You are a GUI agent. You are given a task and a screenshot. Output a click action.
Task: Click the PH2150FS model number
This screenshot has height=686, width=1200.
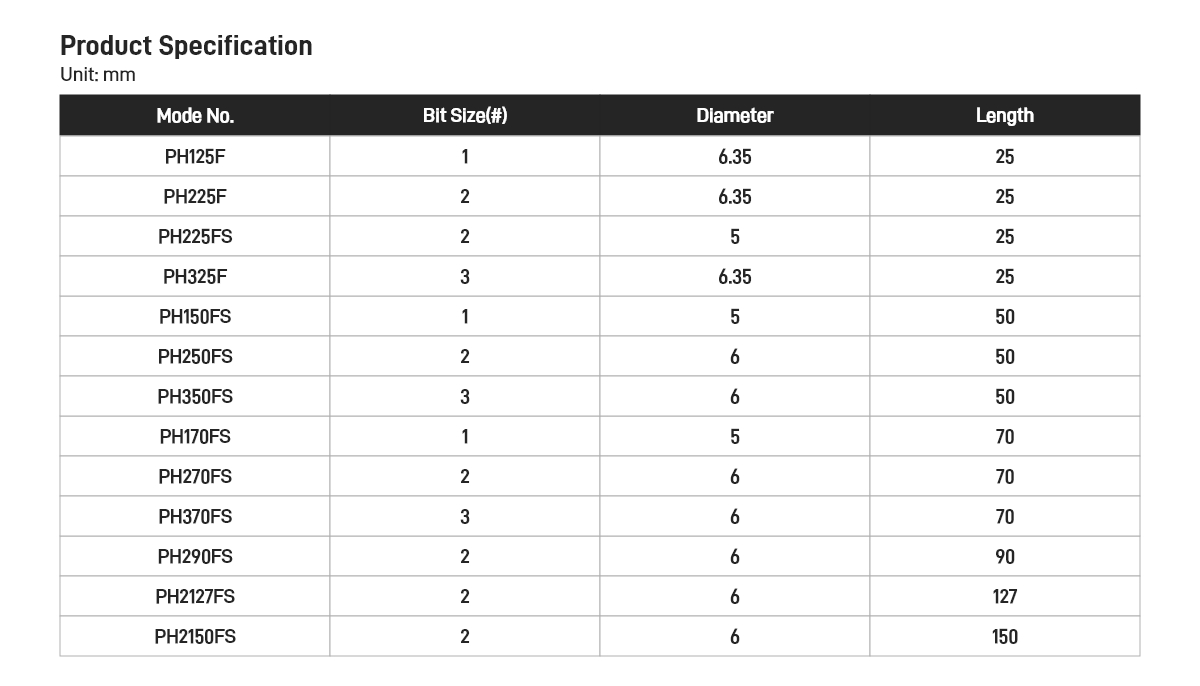(195, 637)
